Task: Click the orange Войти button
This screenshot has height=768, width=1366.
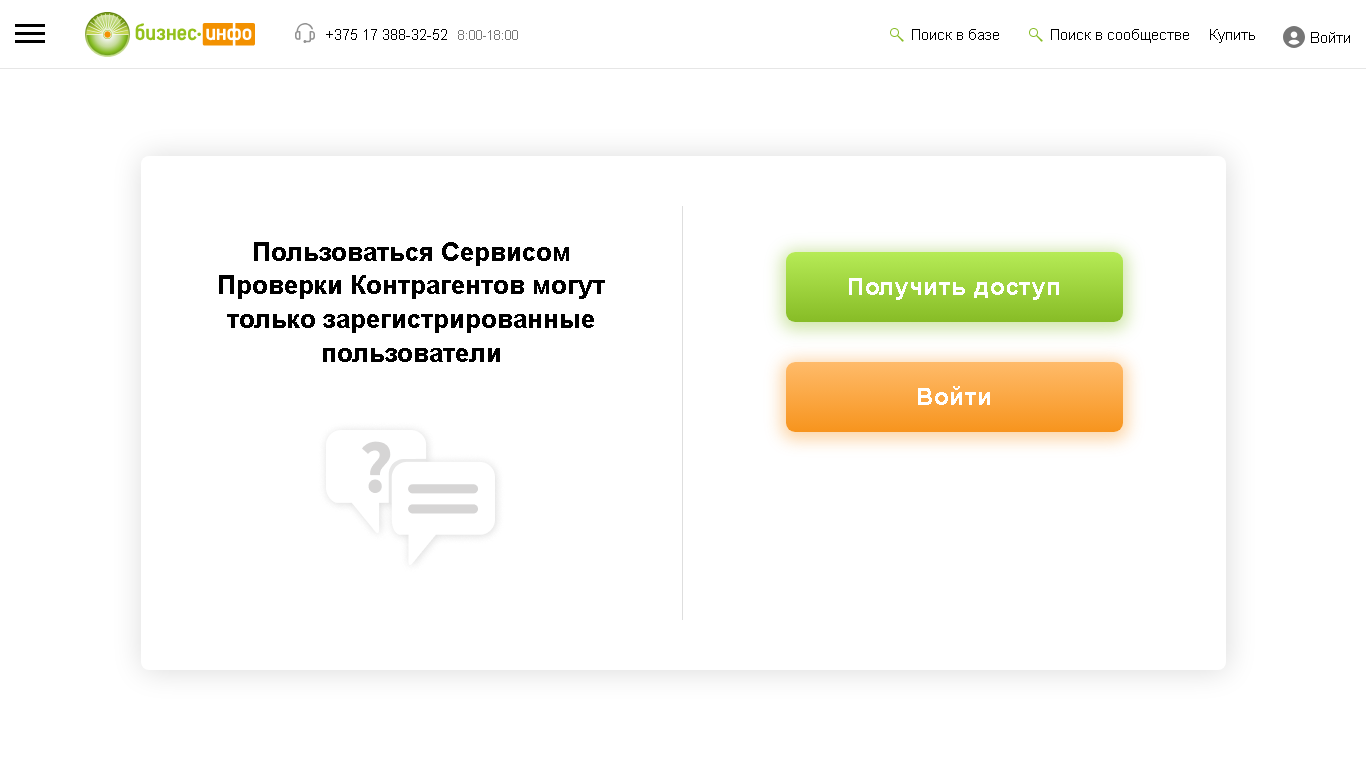Action: click(x=954, y=397)
